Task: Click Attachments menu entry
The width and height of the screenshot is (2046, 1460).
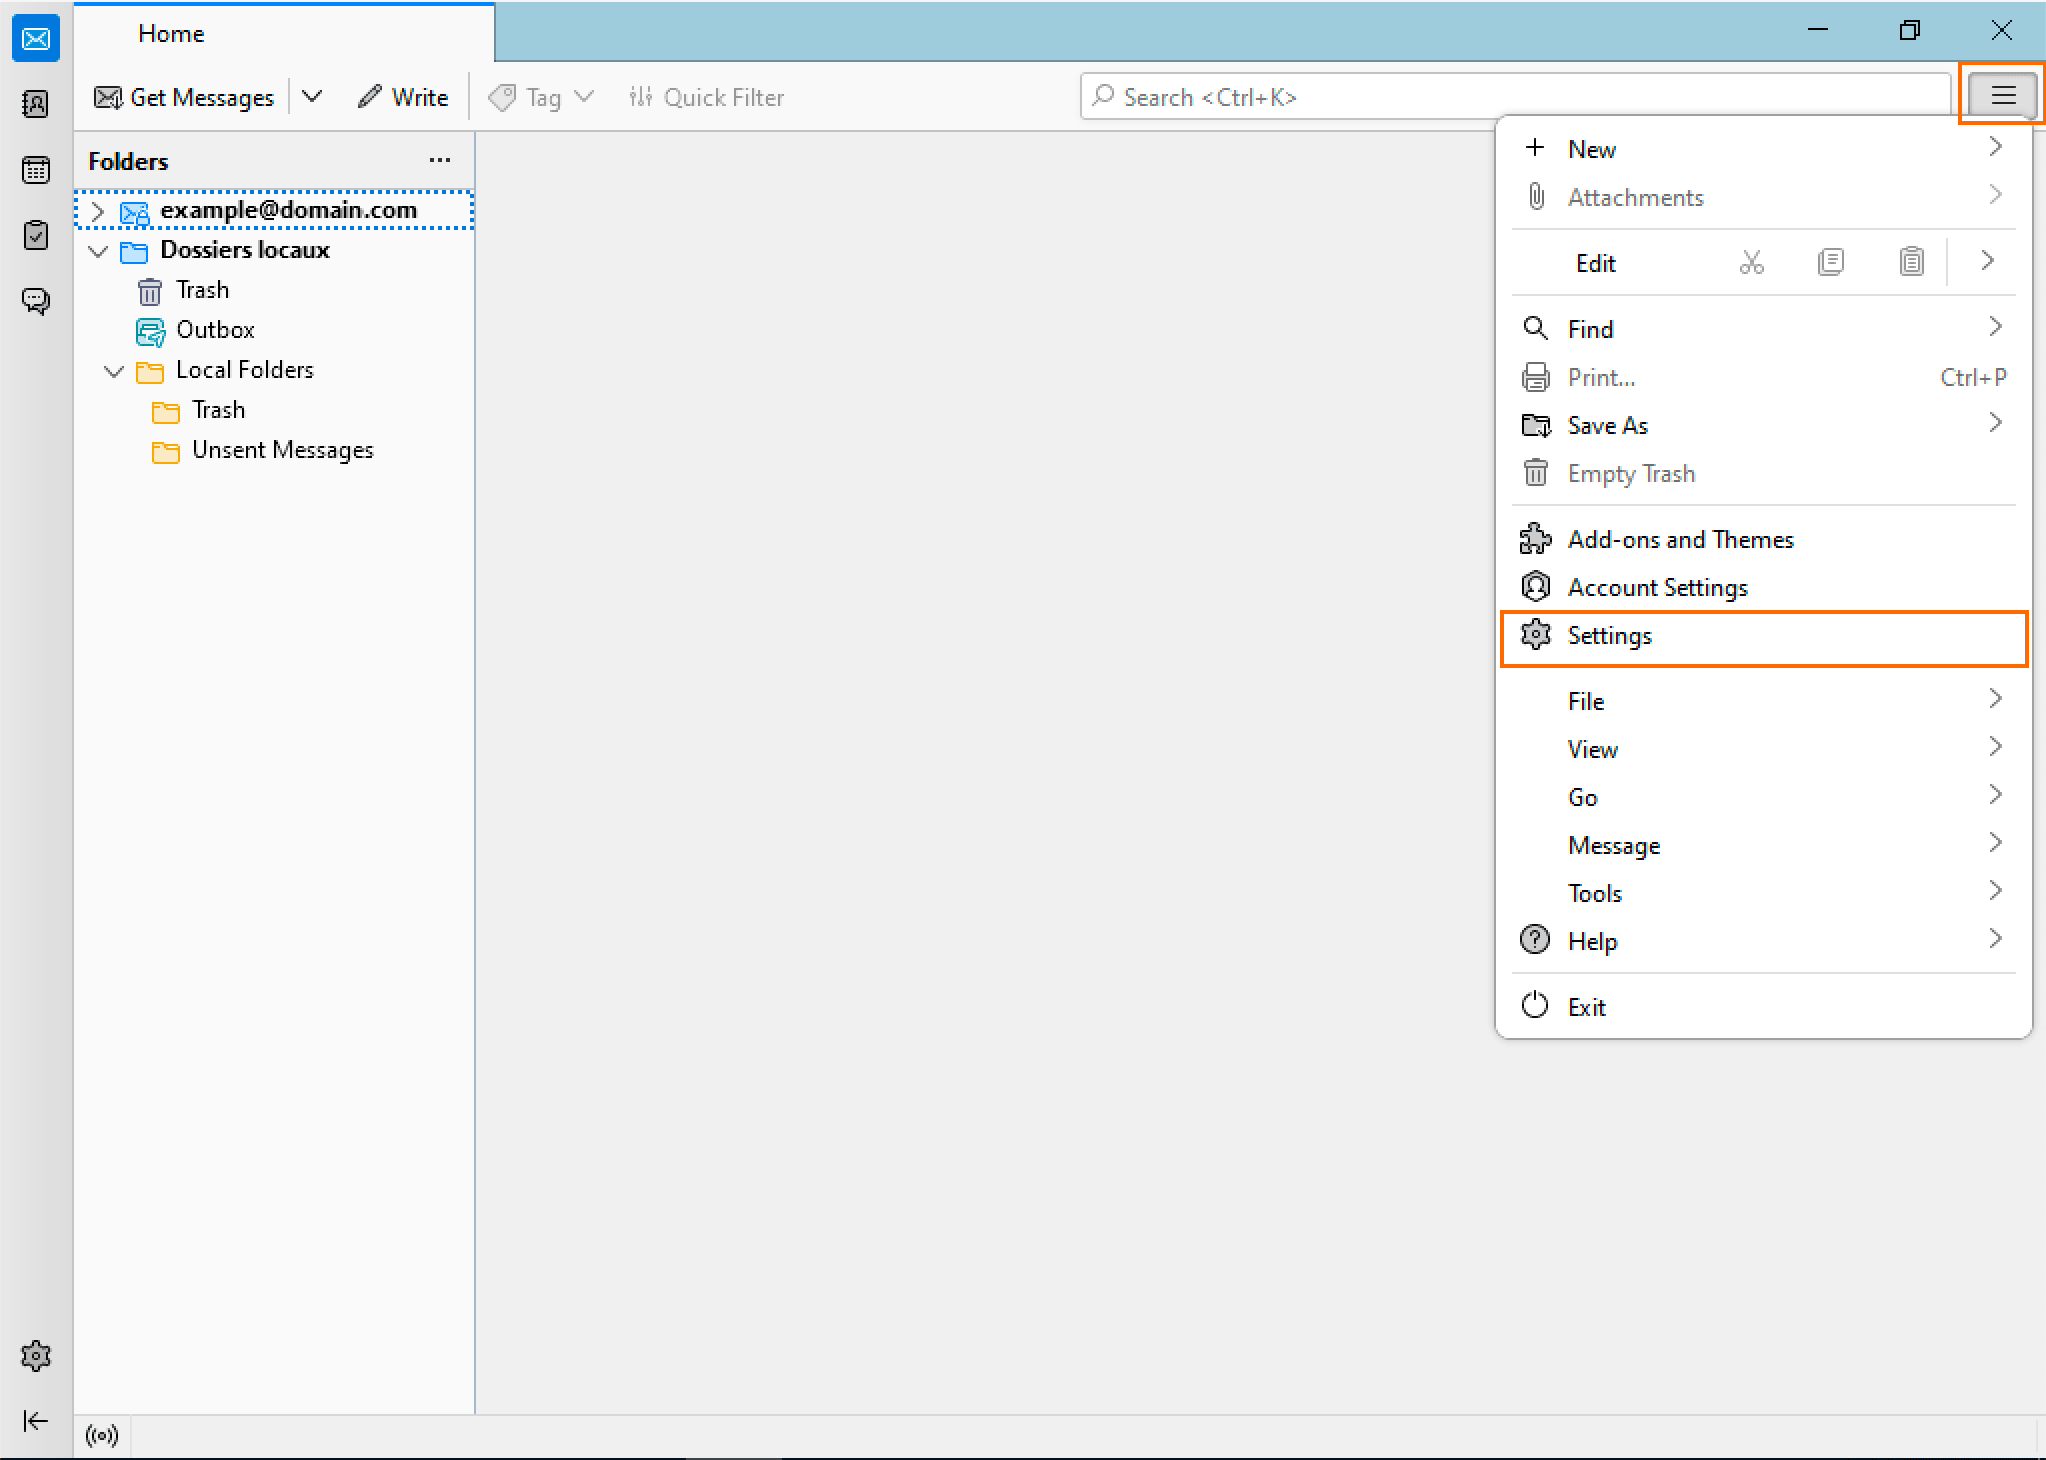Action: pyautogui.click(x=1764, y=197)
